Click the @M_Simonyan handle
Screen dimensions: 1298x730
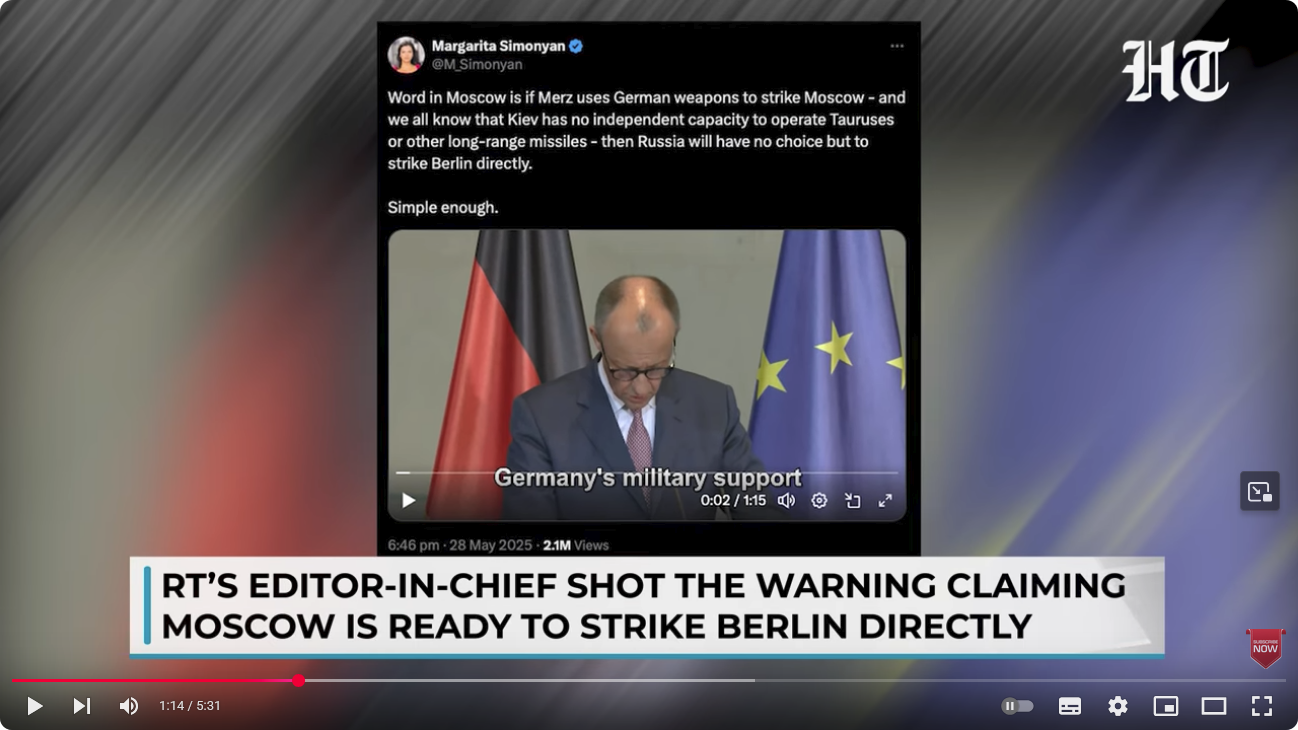pos(477,64)
